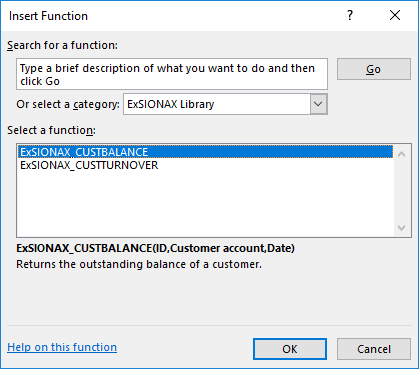Click the question mark help icon
419x369 pixels.
(x=350, y=15)
